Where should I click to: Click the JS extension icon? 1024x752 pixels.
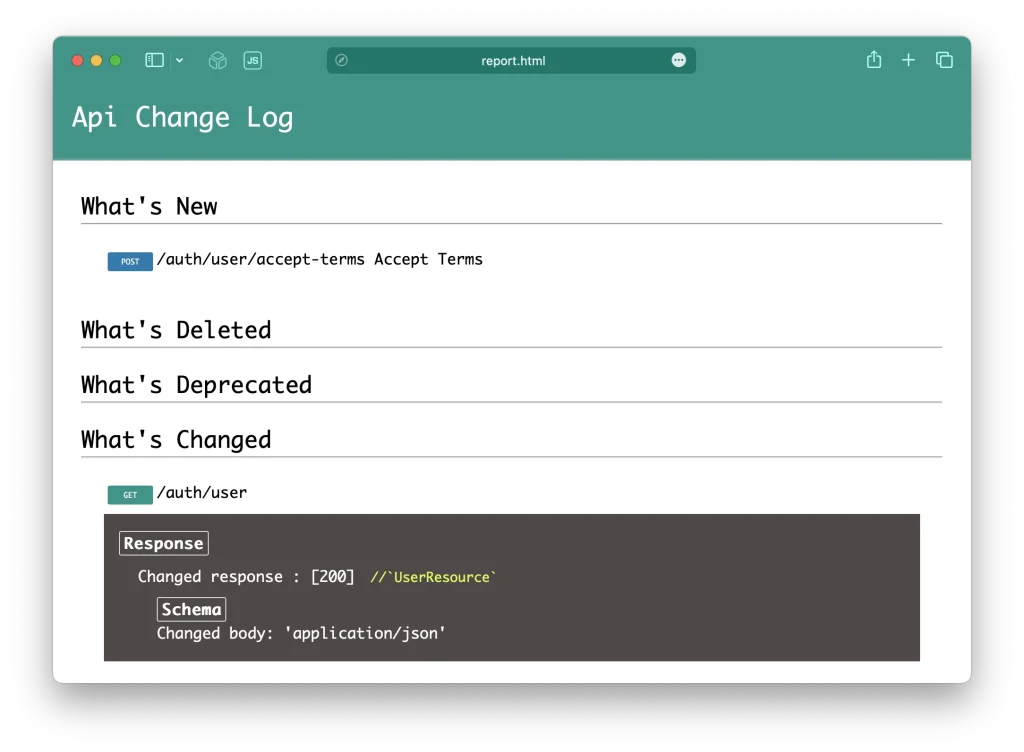252,60
